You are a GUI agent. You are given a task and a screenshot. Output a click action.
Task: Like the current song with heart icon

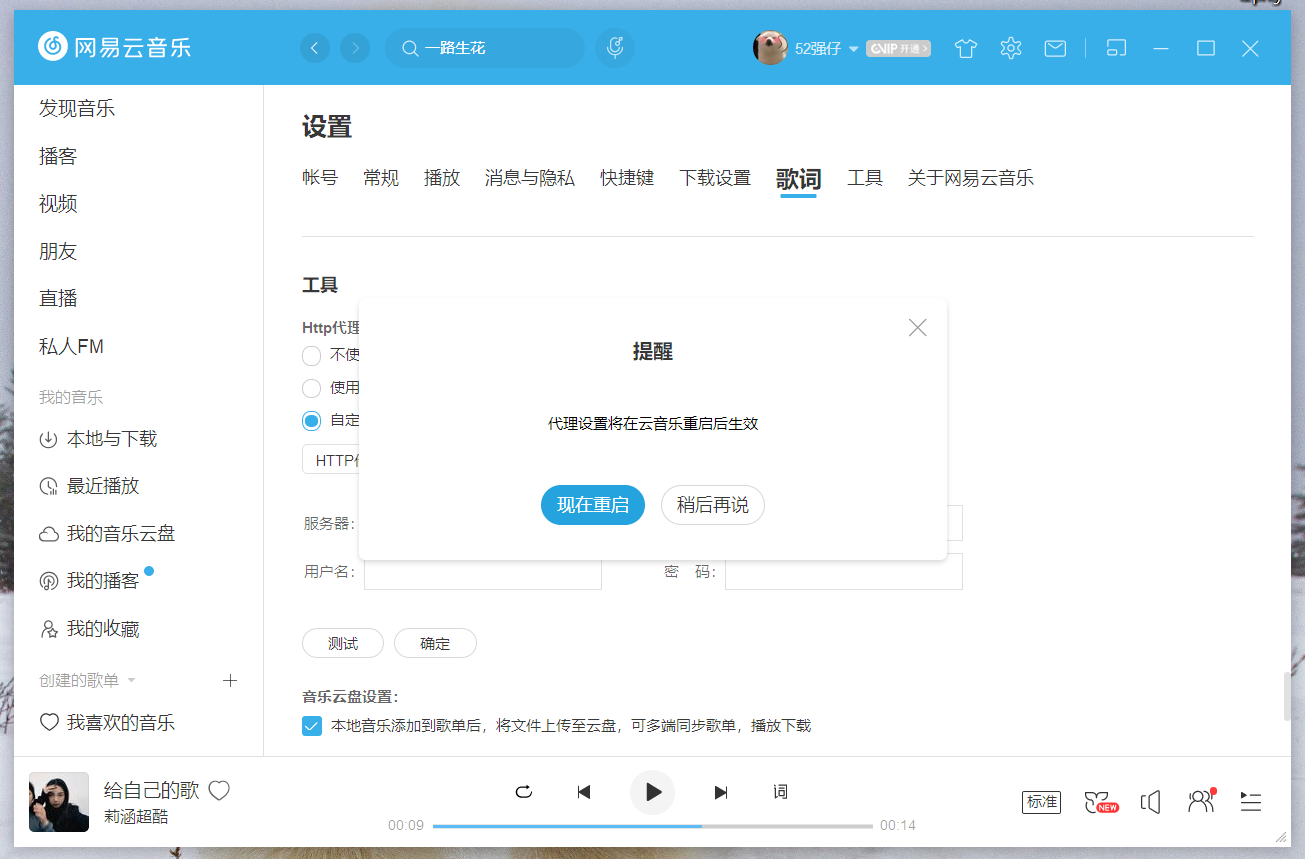pos(219,791)
